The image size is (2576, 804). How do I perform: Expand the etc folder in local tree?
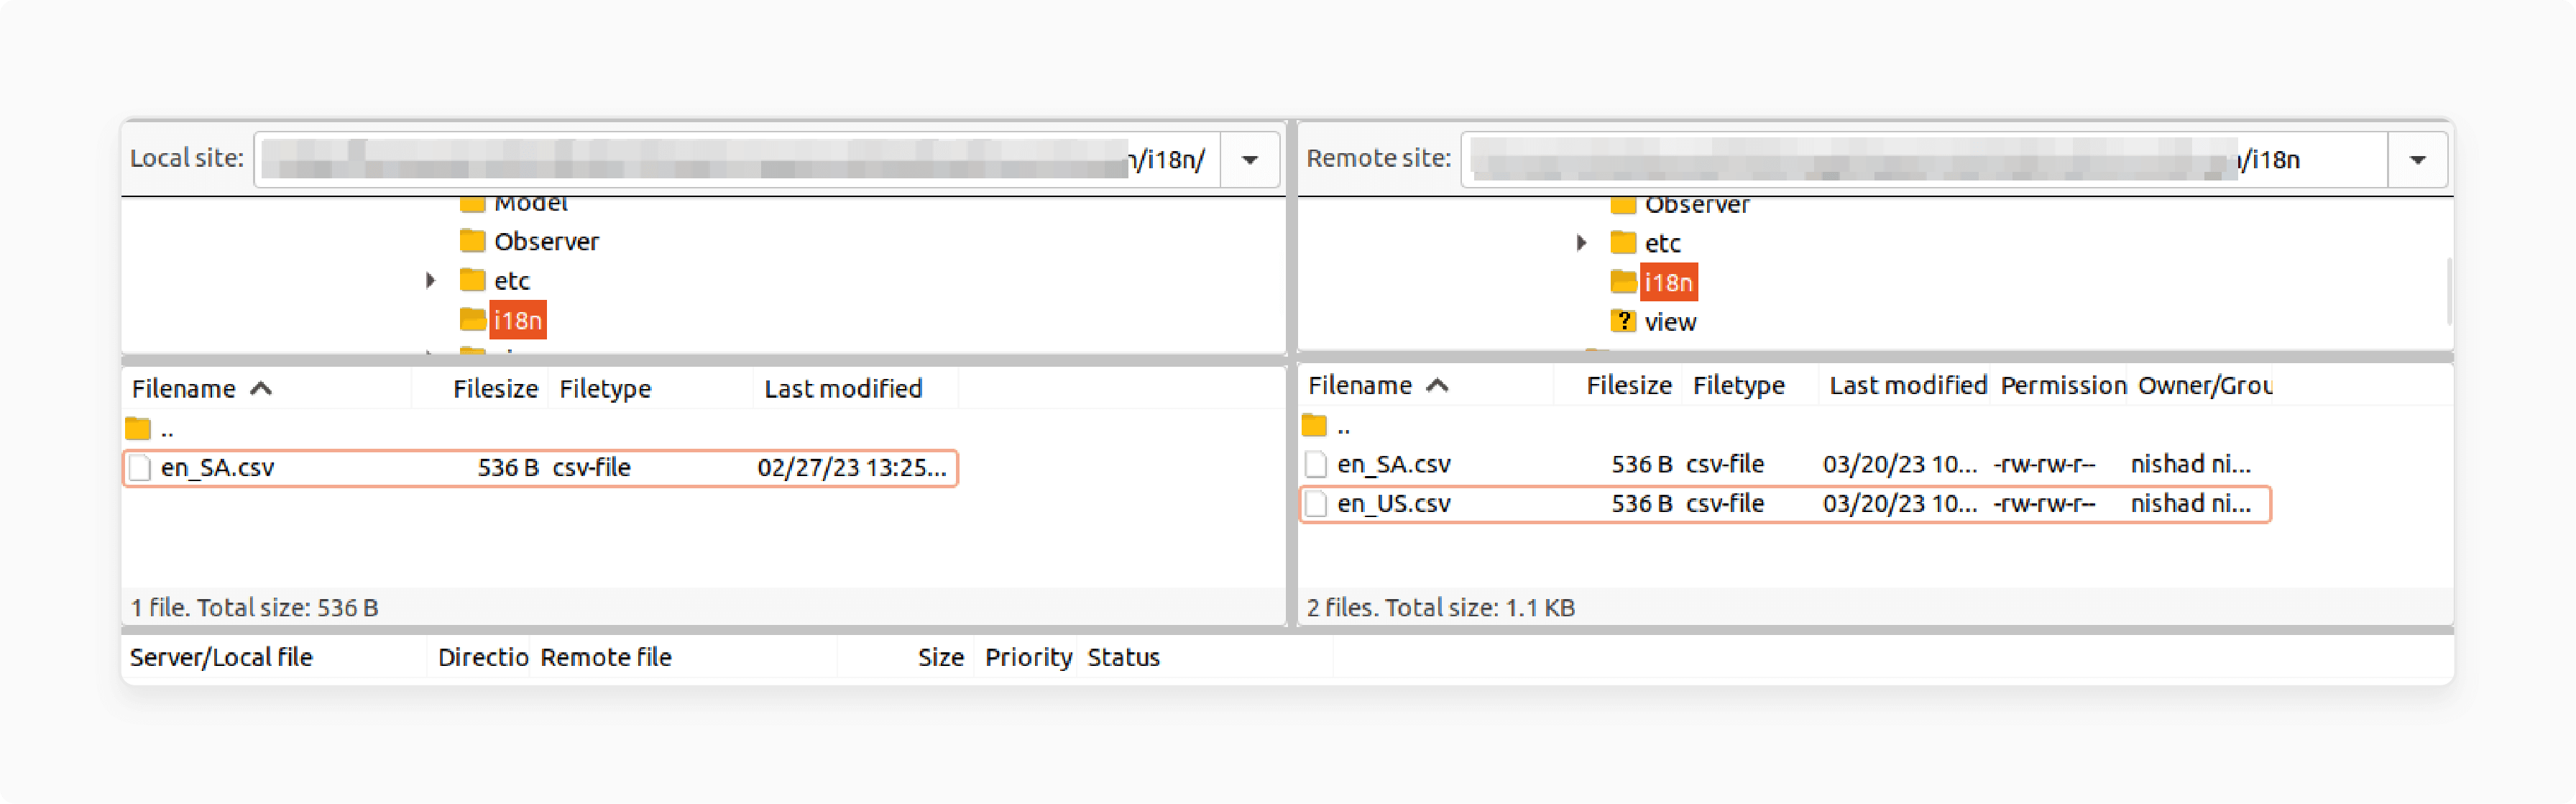click(430, 281)
